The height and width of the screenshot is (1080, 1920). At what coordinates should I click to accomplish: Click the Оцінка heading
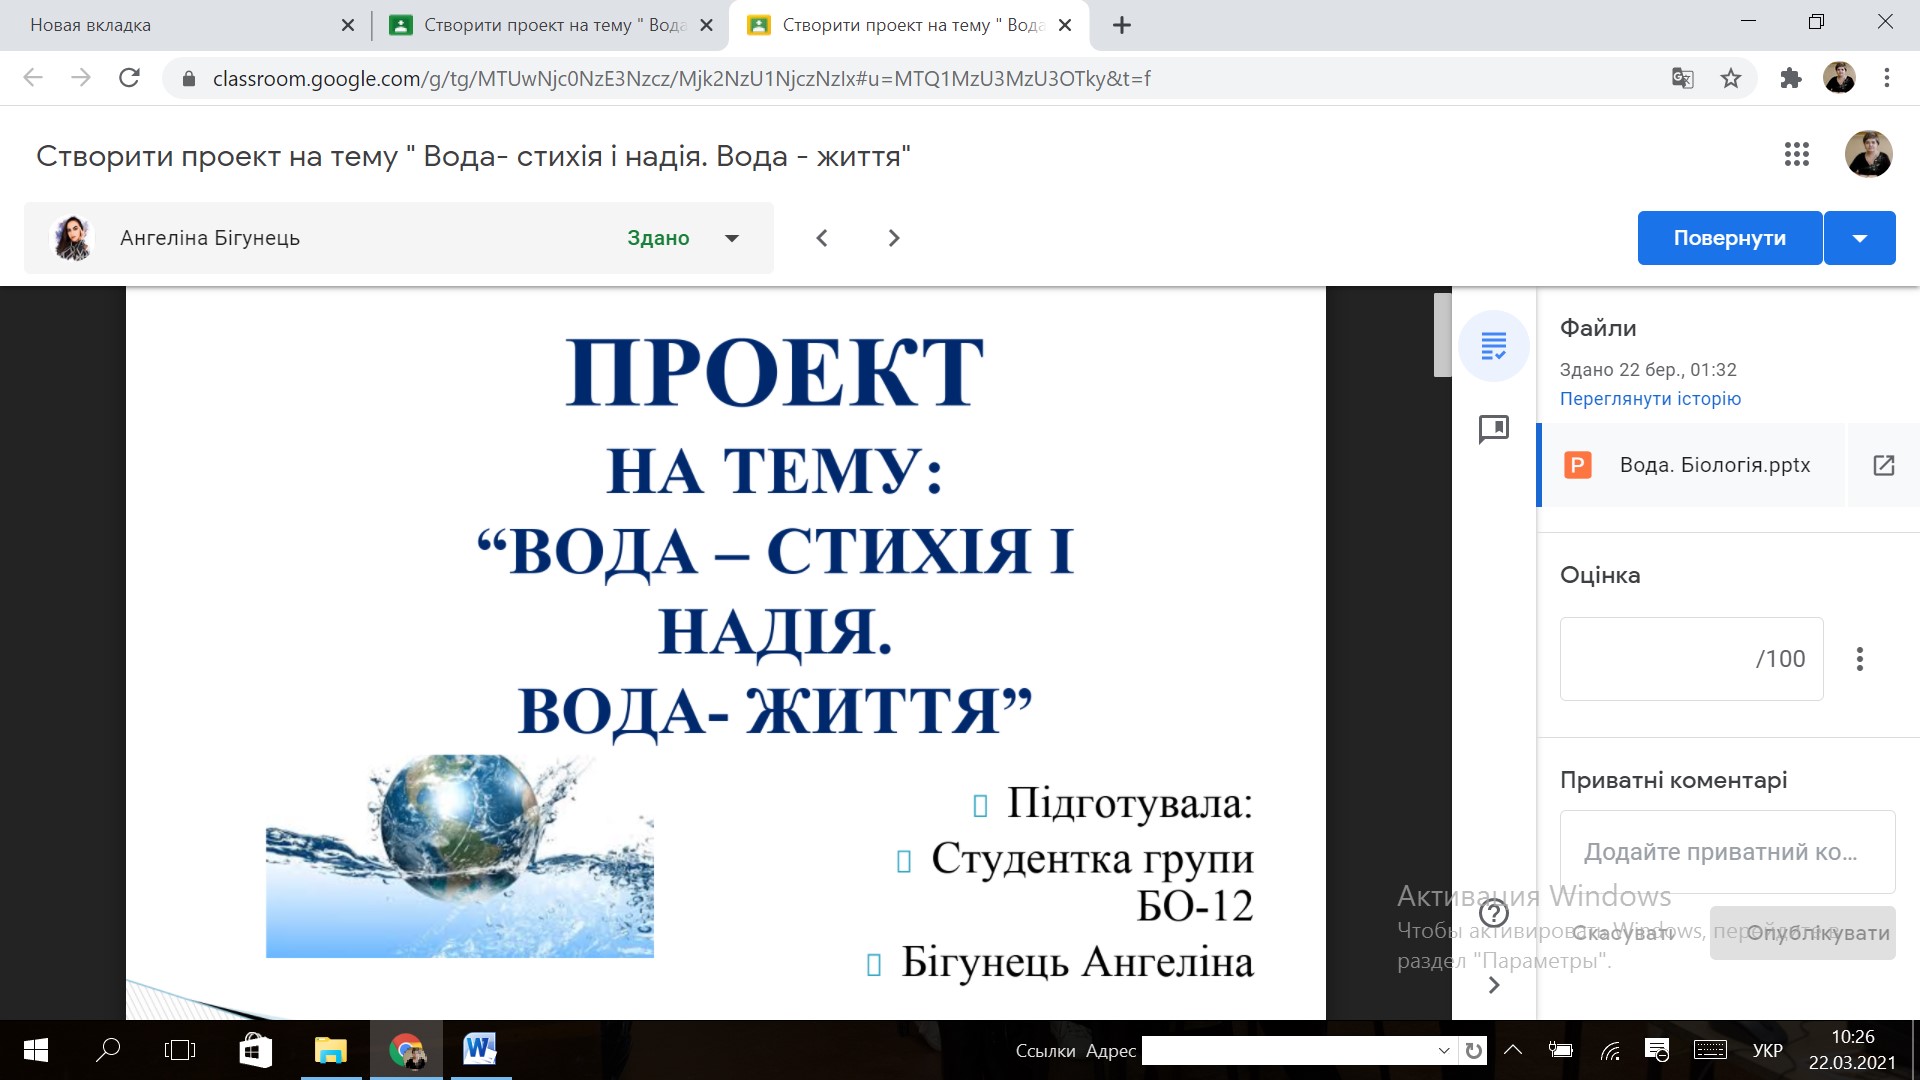click(1600, 575)
